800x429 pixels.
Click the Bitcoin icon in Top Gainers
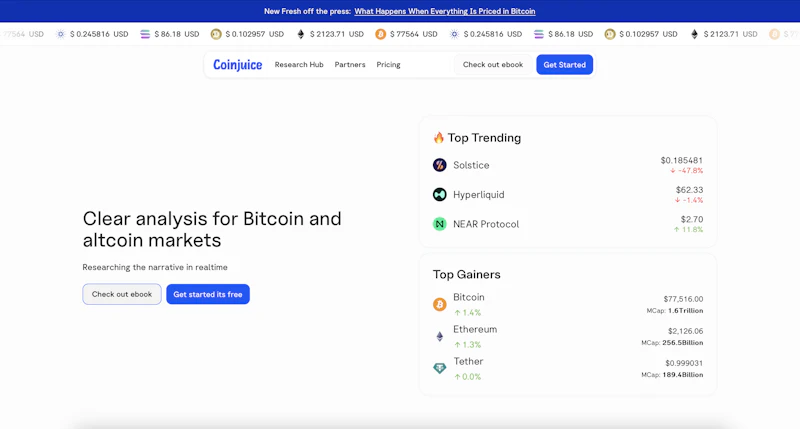pos(439,305)
